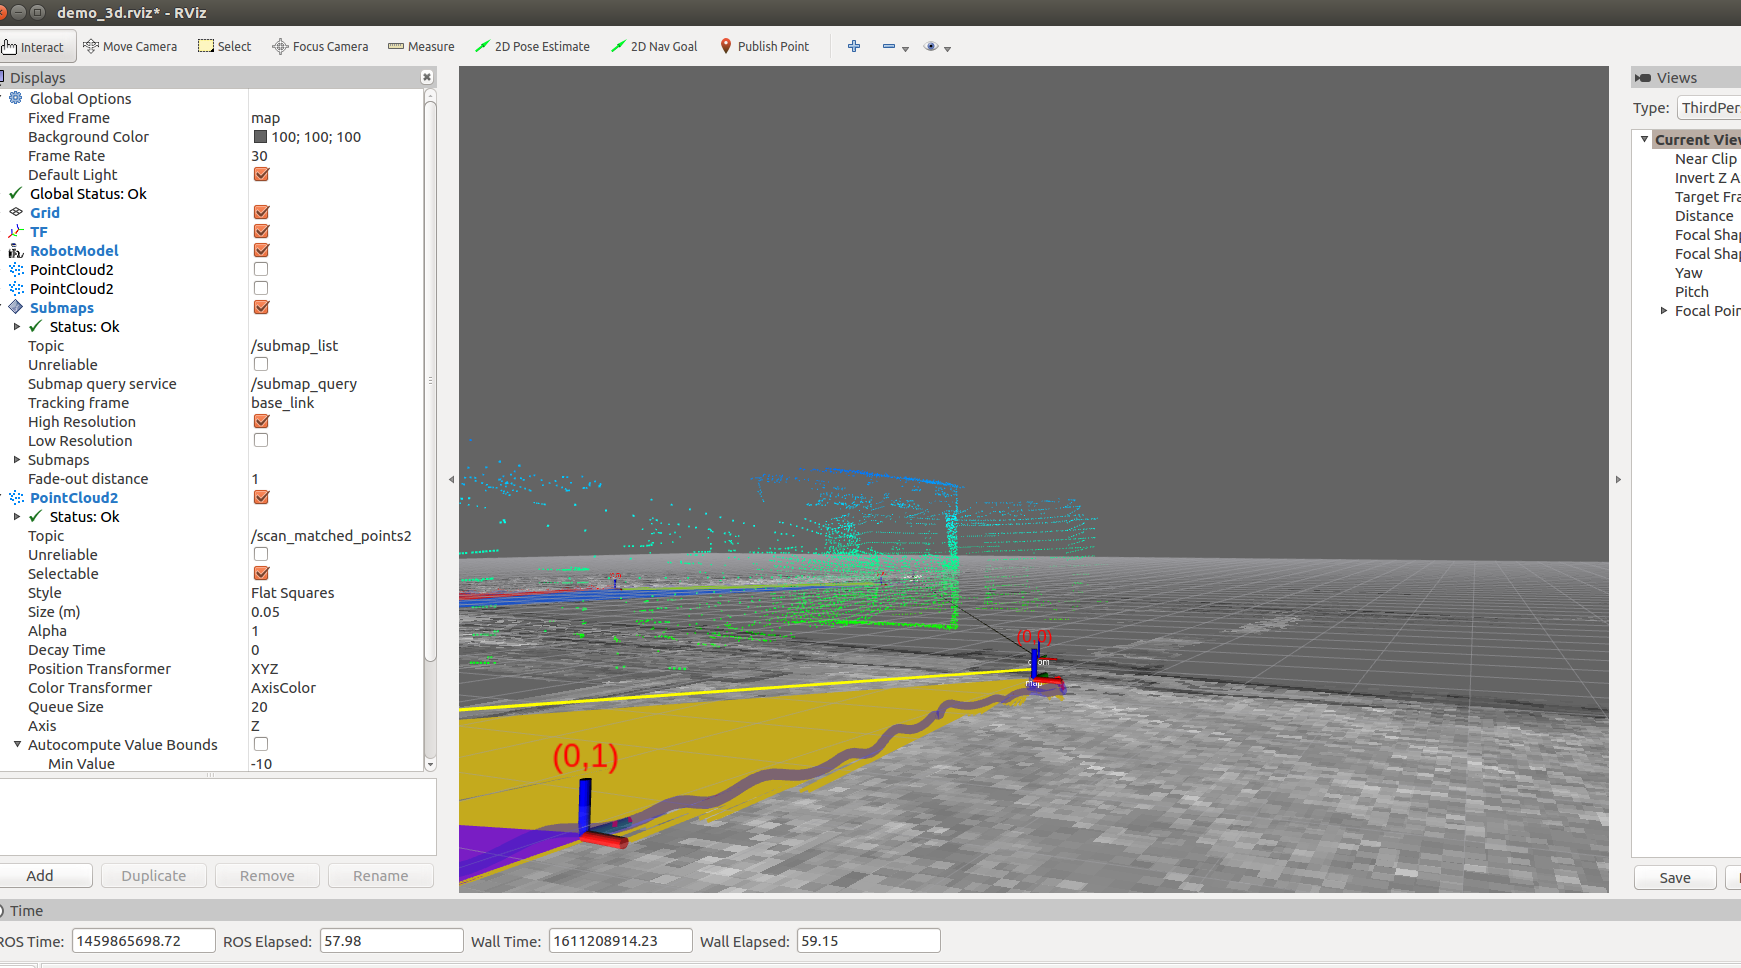Activate 2D Pose Estimate
Screen dimensions: 1741x968
[x=532, y=46]
